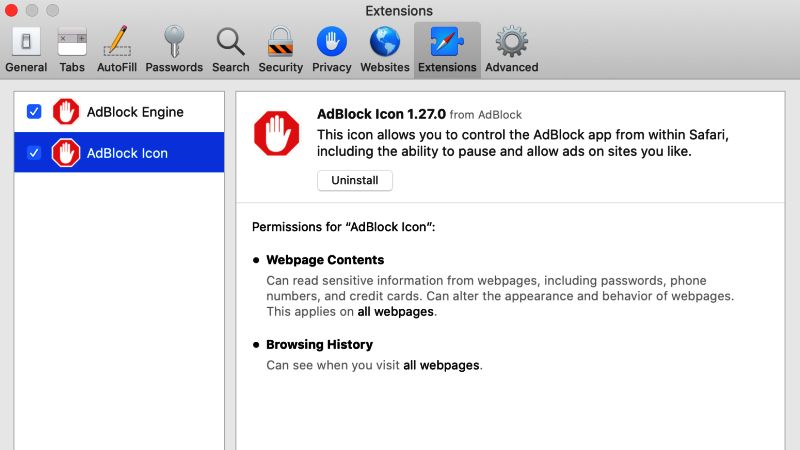
Task: Select the Extensions preferences pane
Action: (x=447, y=50)
